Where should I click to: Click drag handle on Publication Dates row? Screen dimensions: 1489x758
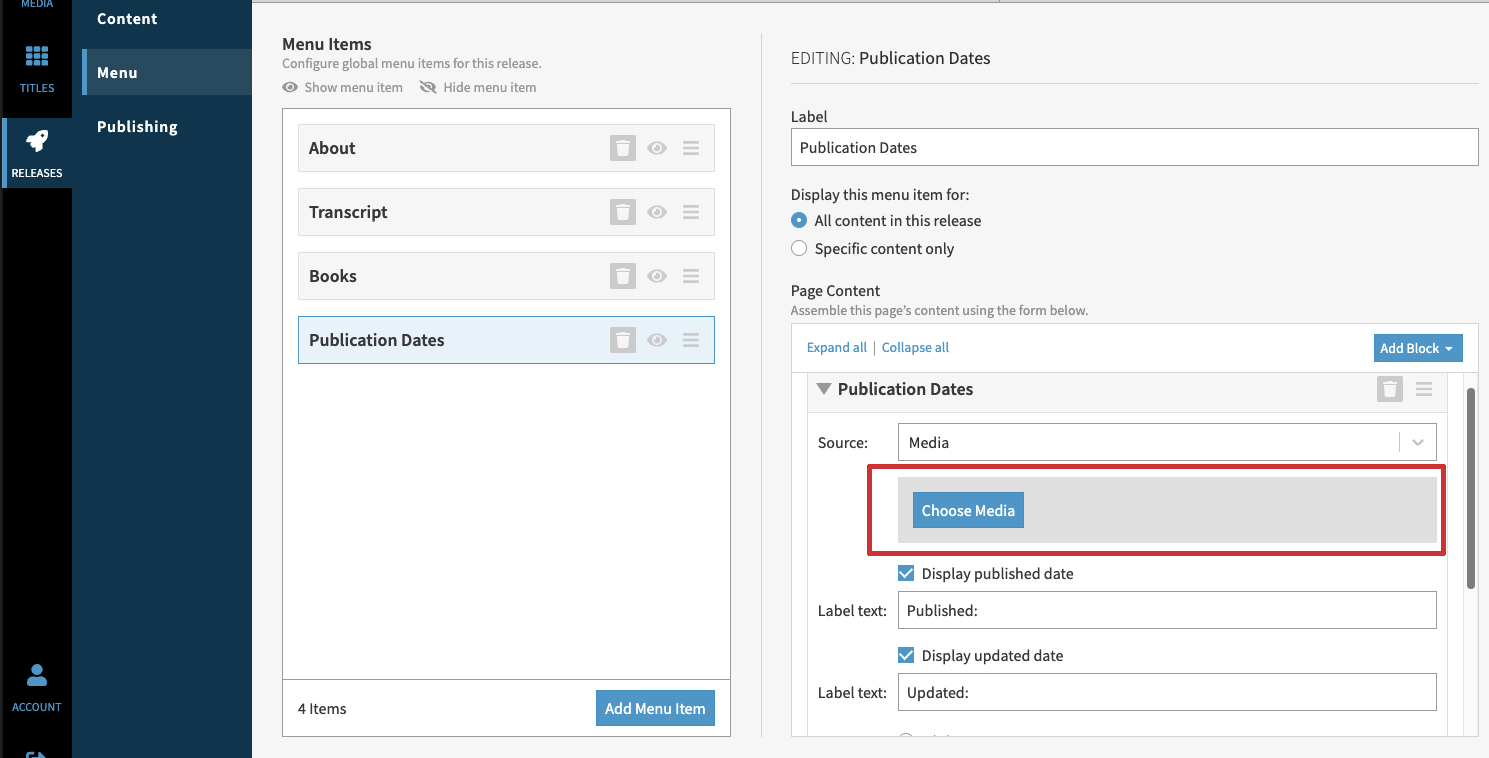coord(690,340)
